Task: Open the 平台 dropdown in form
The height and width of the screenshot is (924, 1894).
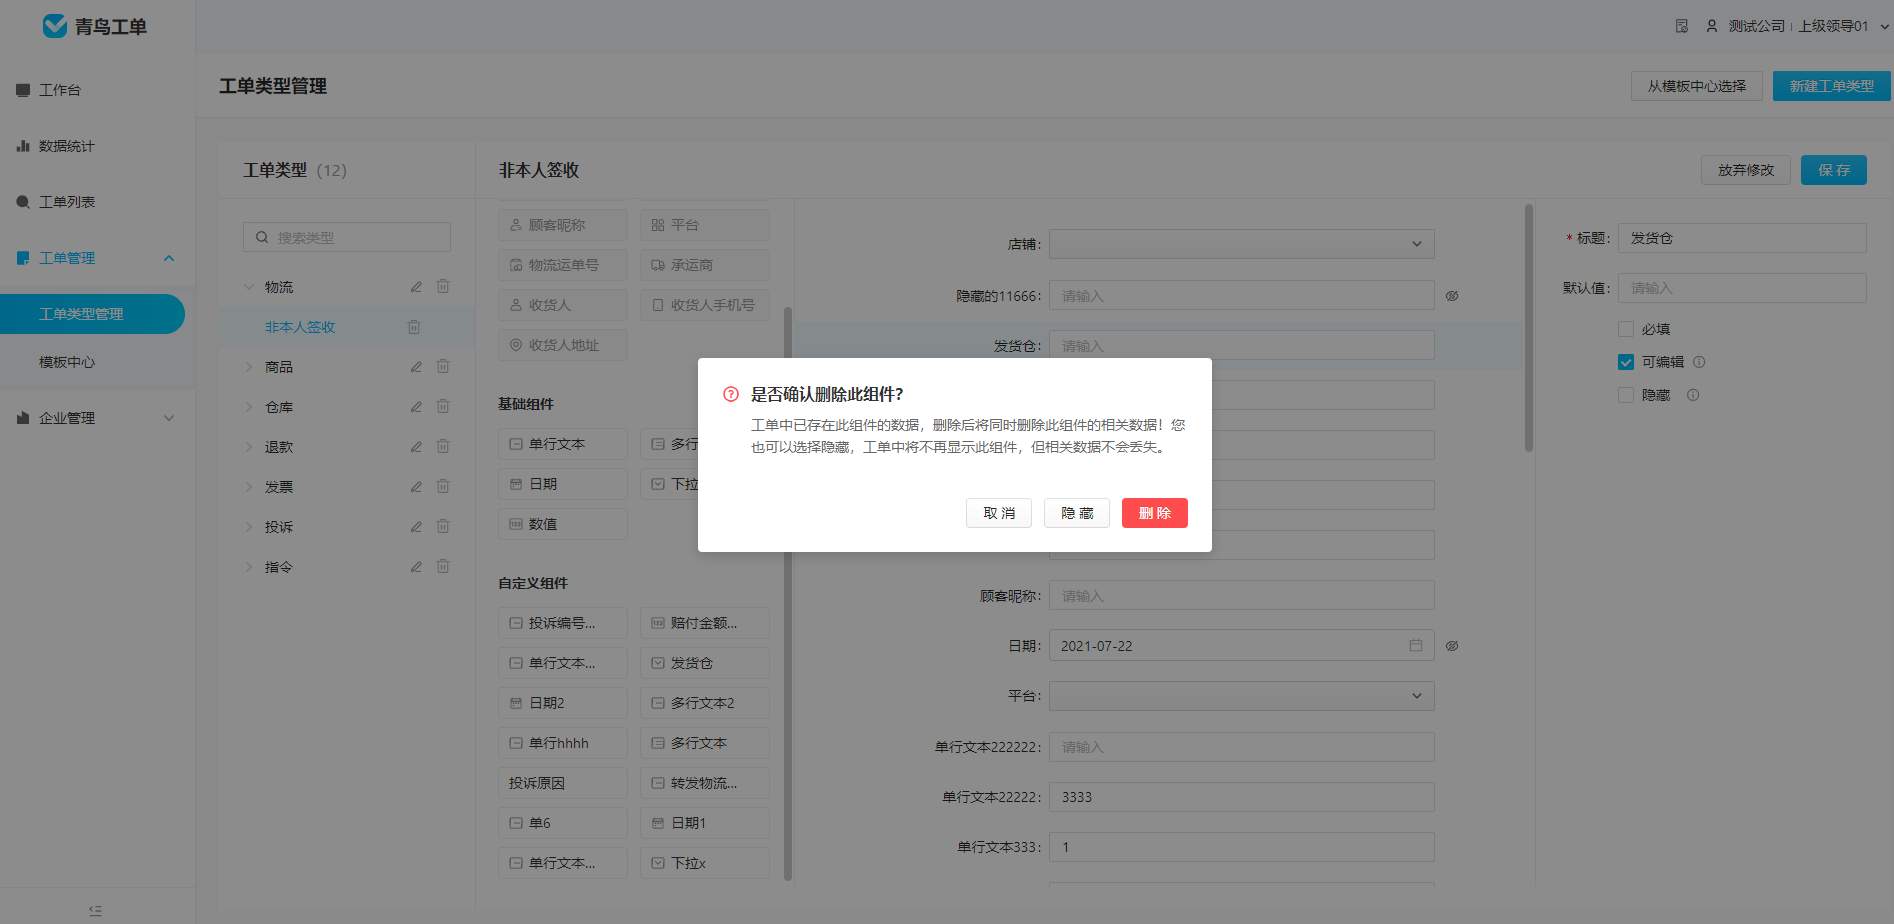Action: [x=1241, y=696]
